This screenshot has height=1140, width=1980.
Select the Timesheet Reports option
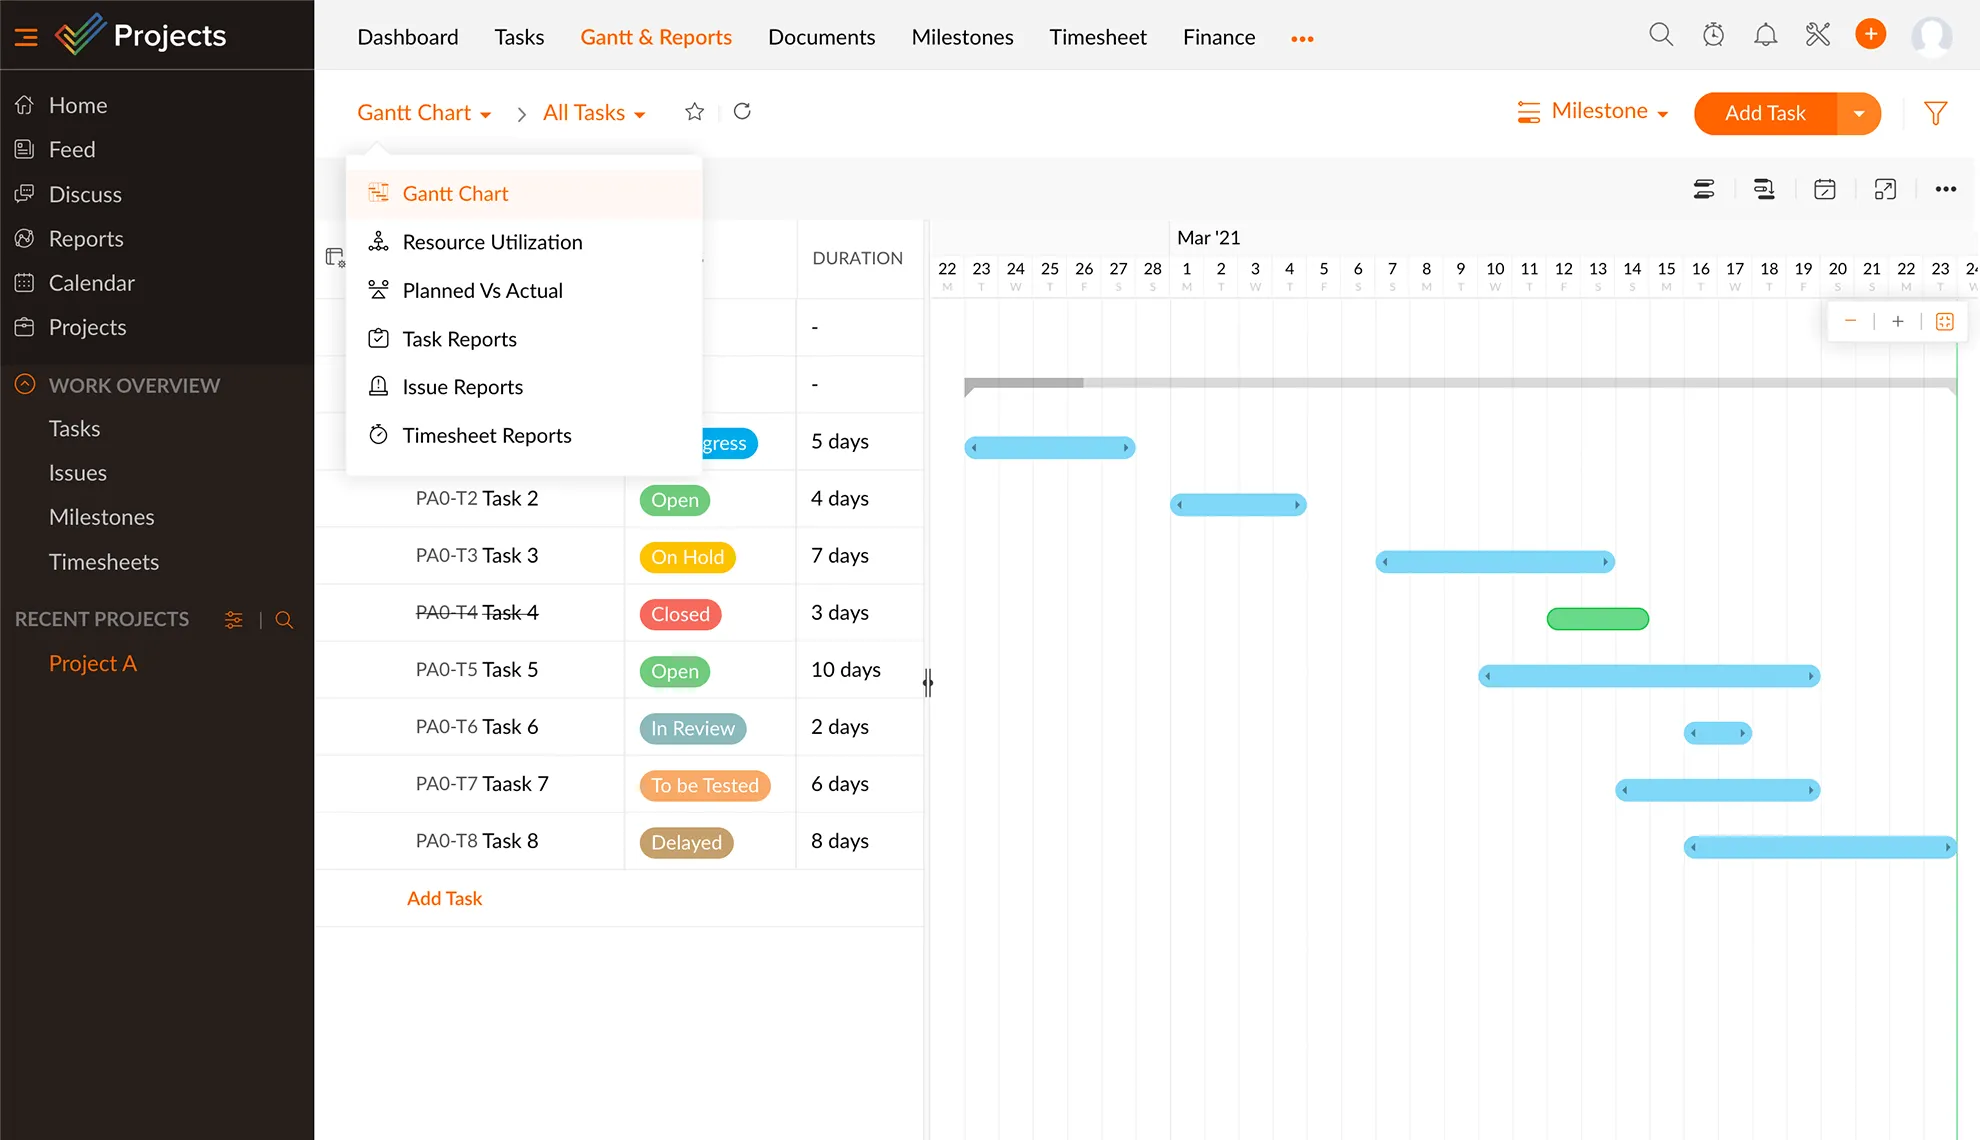(487, 434)
